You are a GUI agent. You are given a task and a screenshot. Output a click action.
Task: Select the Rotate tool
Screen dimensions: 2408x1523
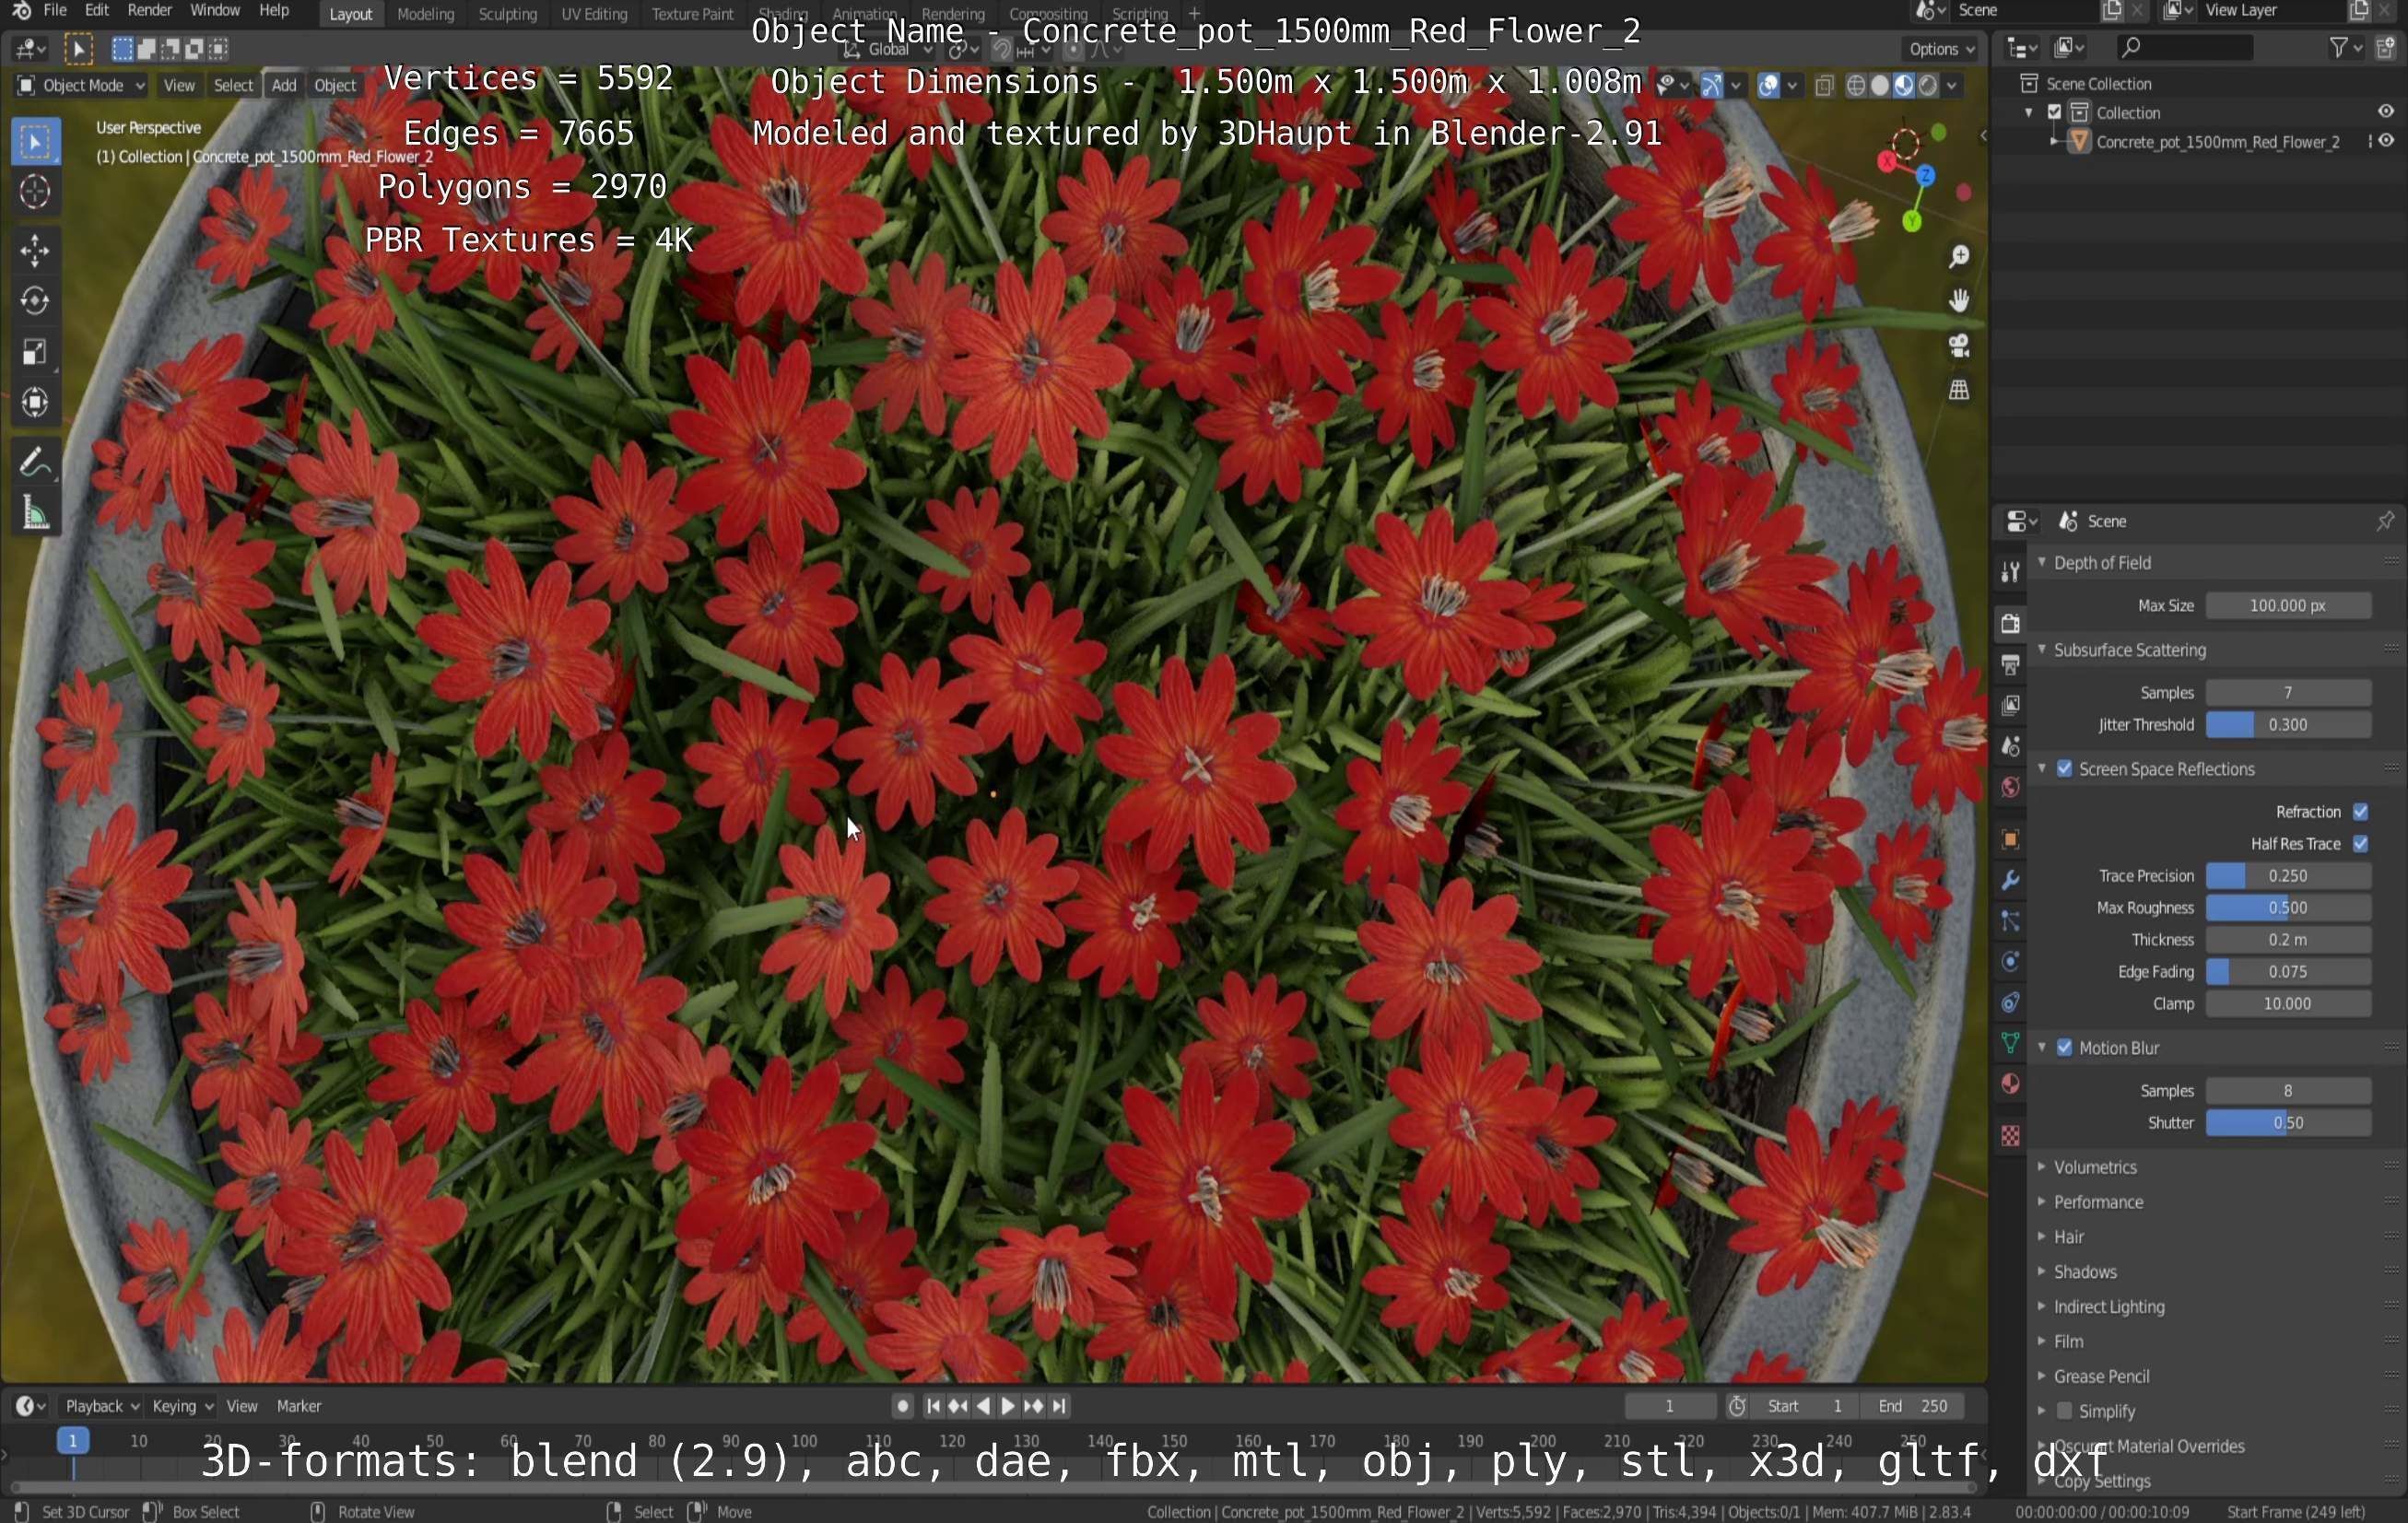pos(35,301)
